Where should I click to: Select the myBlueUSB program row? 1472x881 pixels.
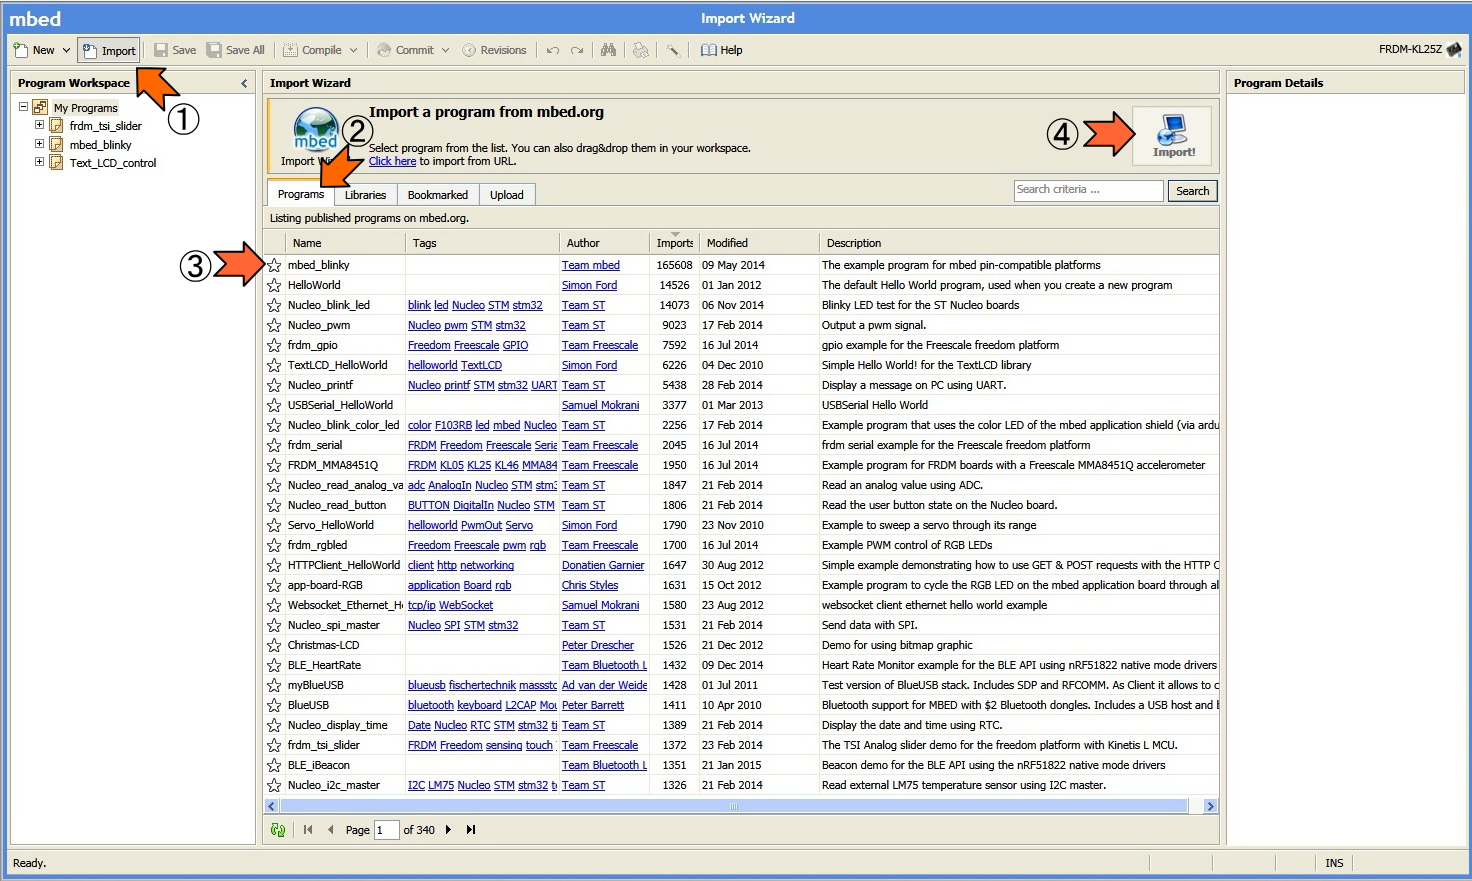click(x=742, y=685)
